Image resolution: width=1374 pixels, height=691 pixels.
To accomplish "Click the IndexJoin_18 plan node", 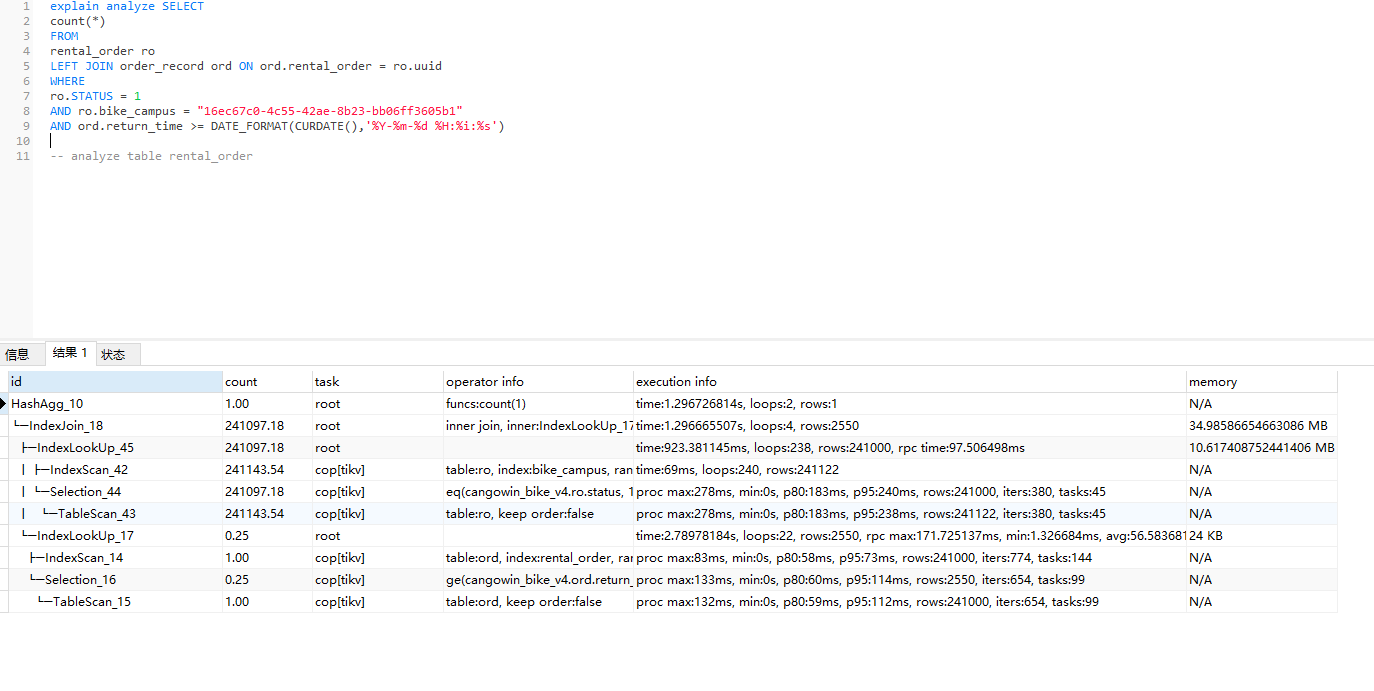I will pos(66,426).
